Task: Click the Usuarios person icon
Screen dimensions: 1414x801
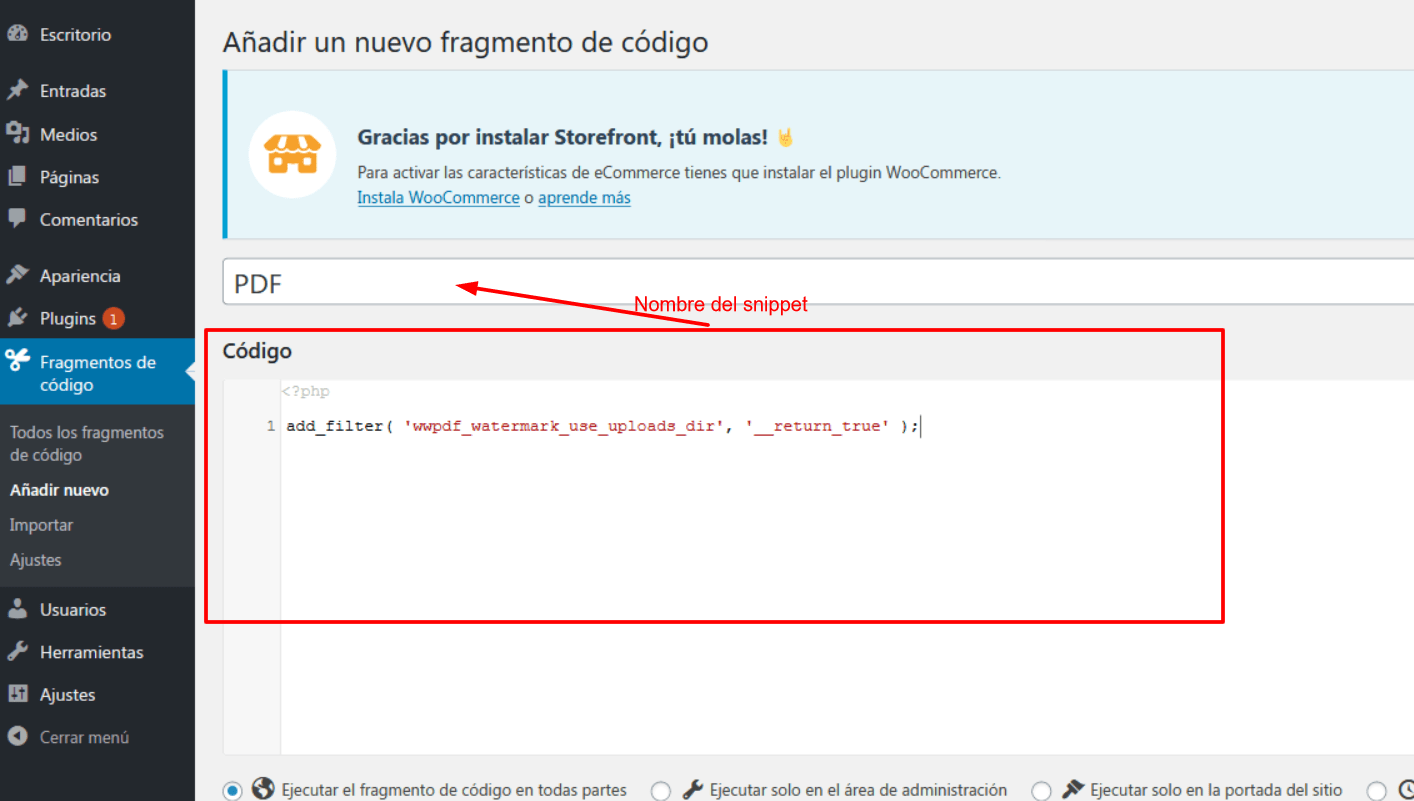Action: [17, 609]
